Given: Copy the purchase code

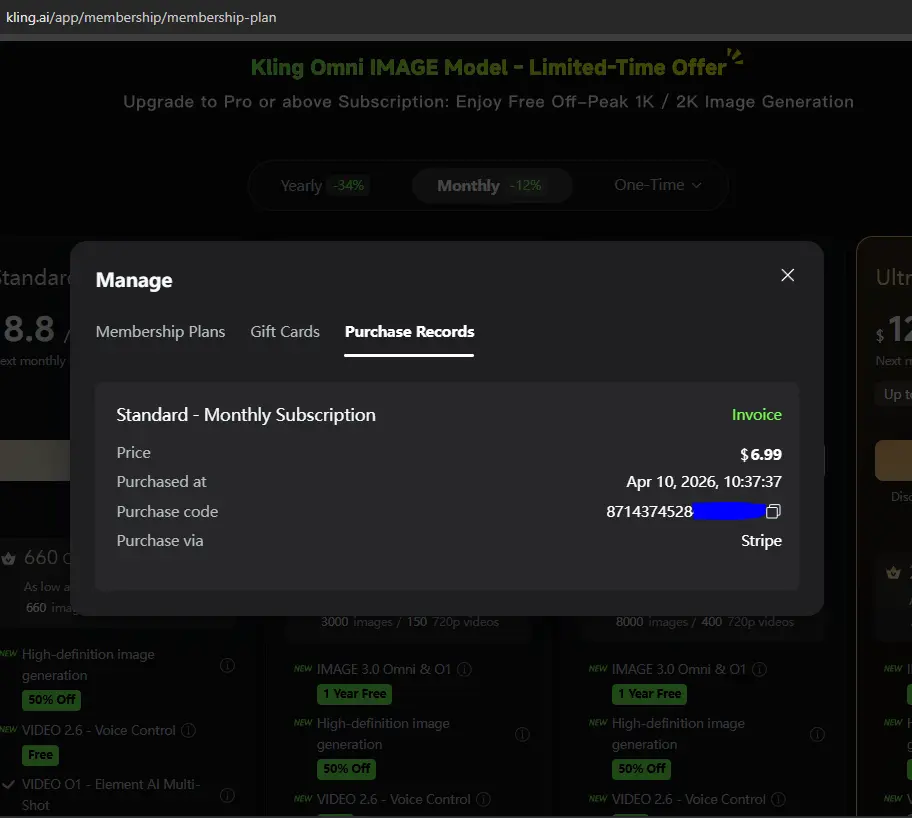Looking at the screenshot, I should pyautogui.click(x=773, y=511).
